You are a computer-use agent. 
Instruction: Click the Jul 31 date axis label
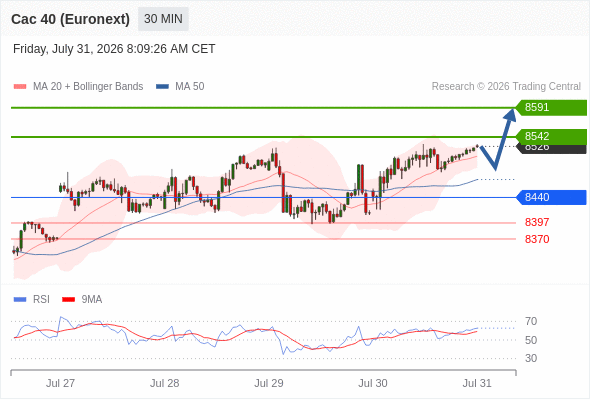tap(477, 383)
